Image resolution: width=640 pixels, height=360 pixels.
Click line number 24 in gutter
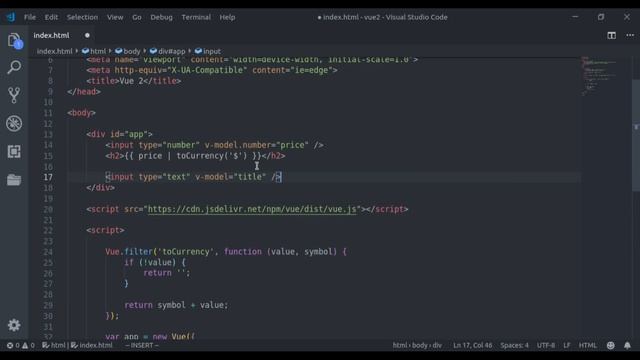tap(48, 252)
